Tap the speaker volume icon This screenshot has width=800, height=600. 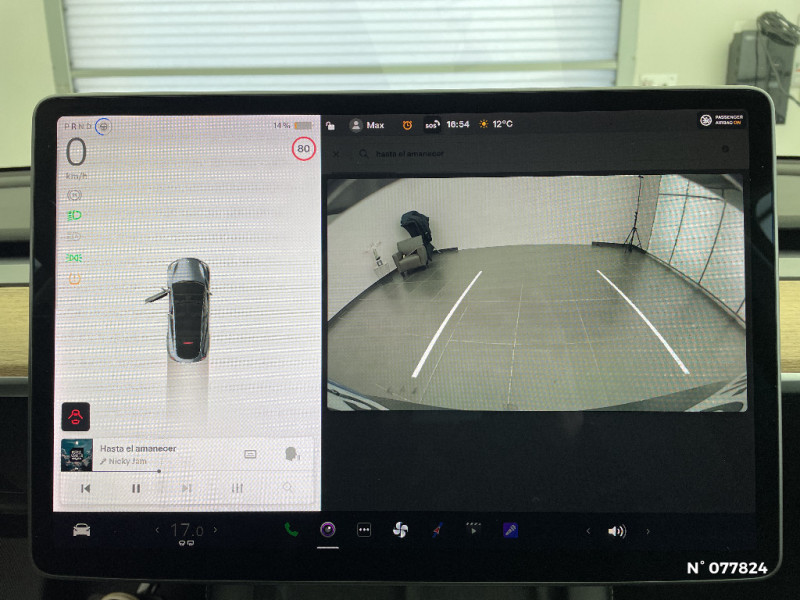[x=617, y=531]
